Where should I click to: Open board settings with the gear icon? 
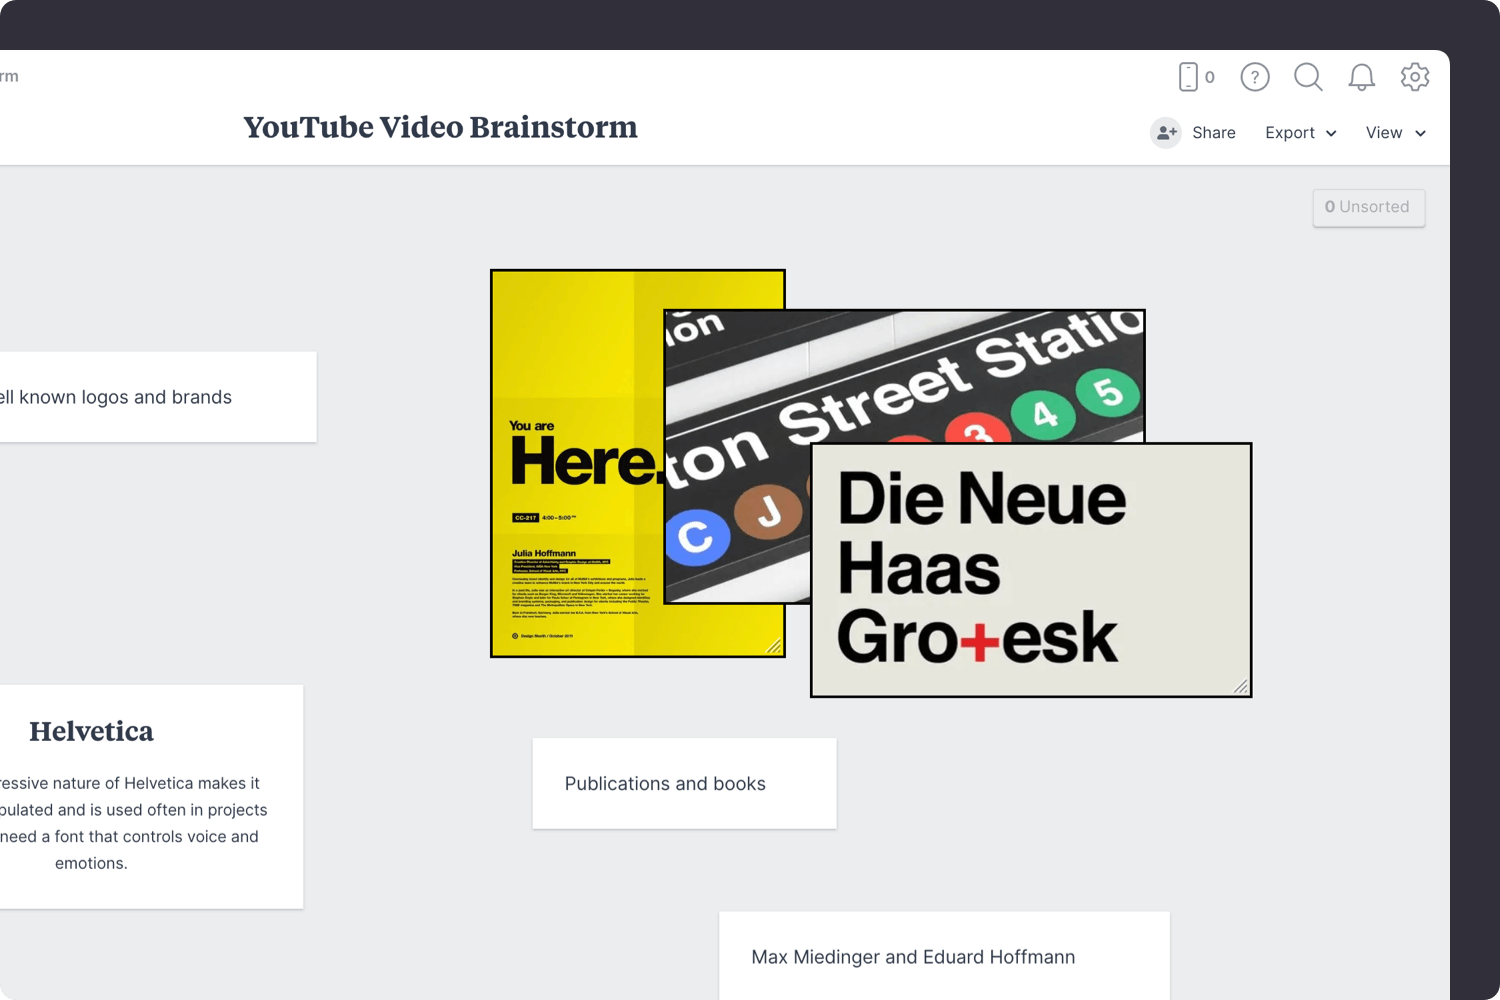pyautogui.click(x=1415, y=77)
